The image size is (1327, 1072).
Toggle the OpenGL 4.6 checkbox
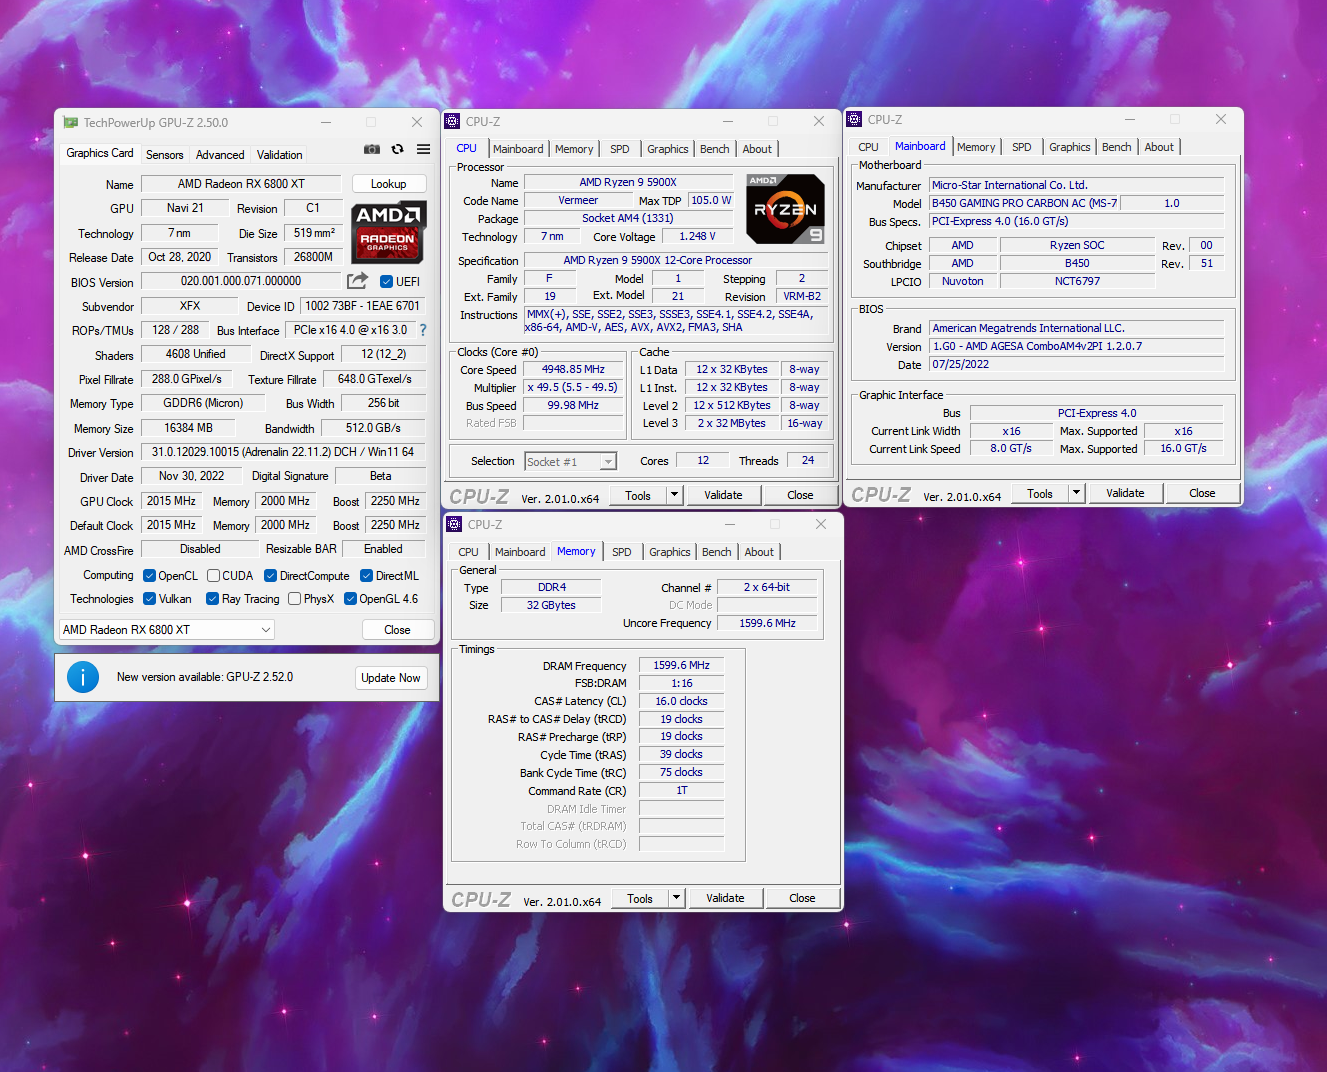pyautogui.click(x=350, y=599)
